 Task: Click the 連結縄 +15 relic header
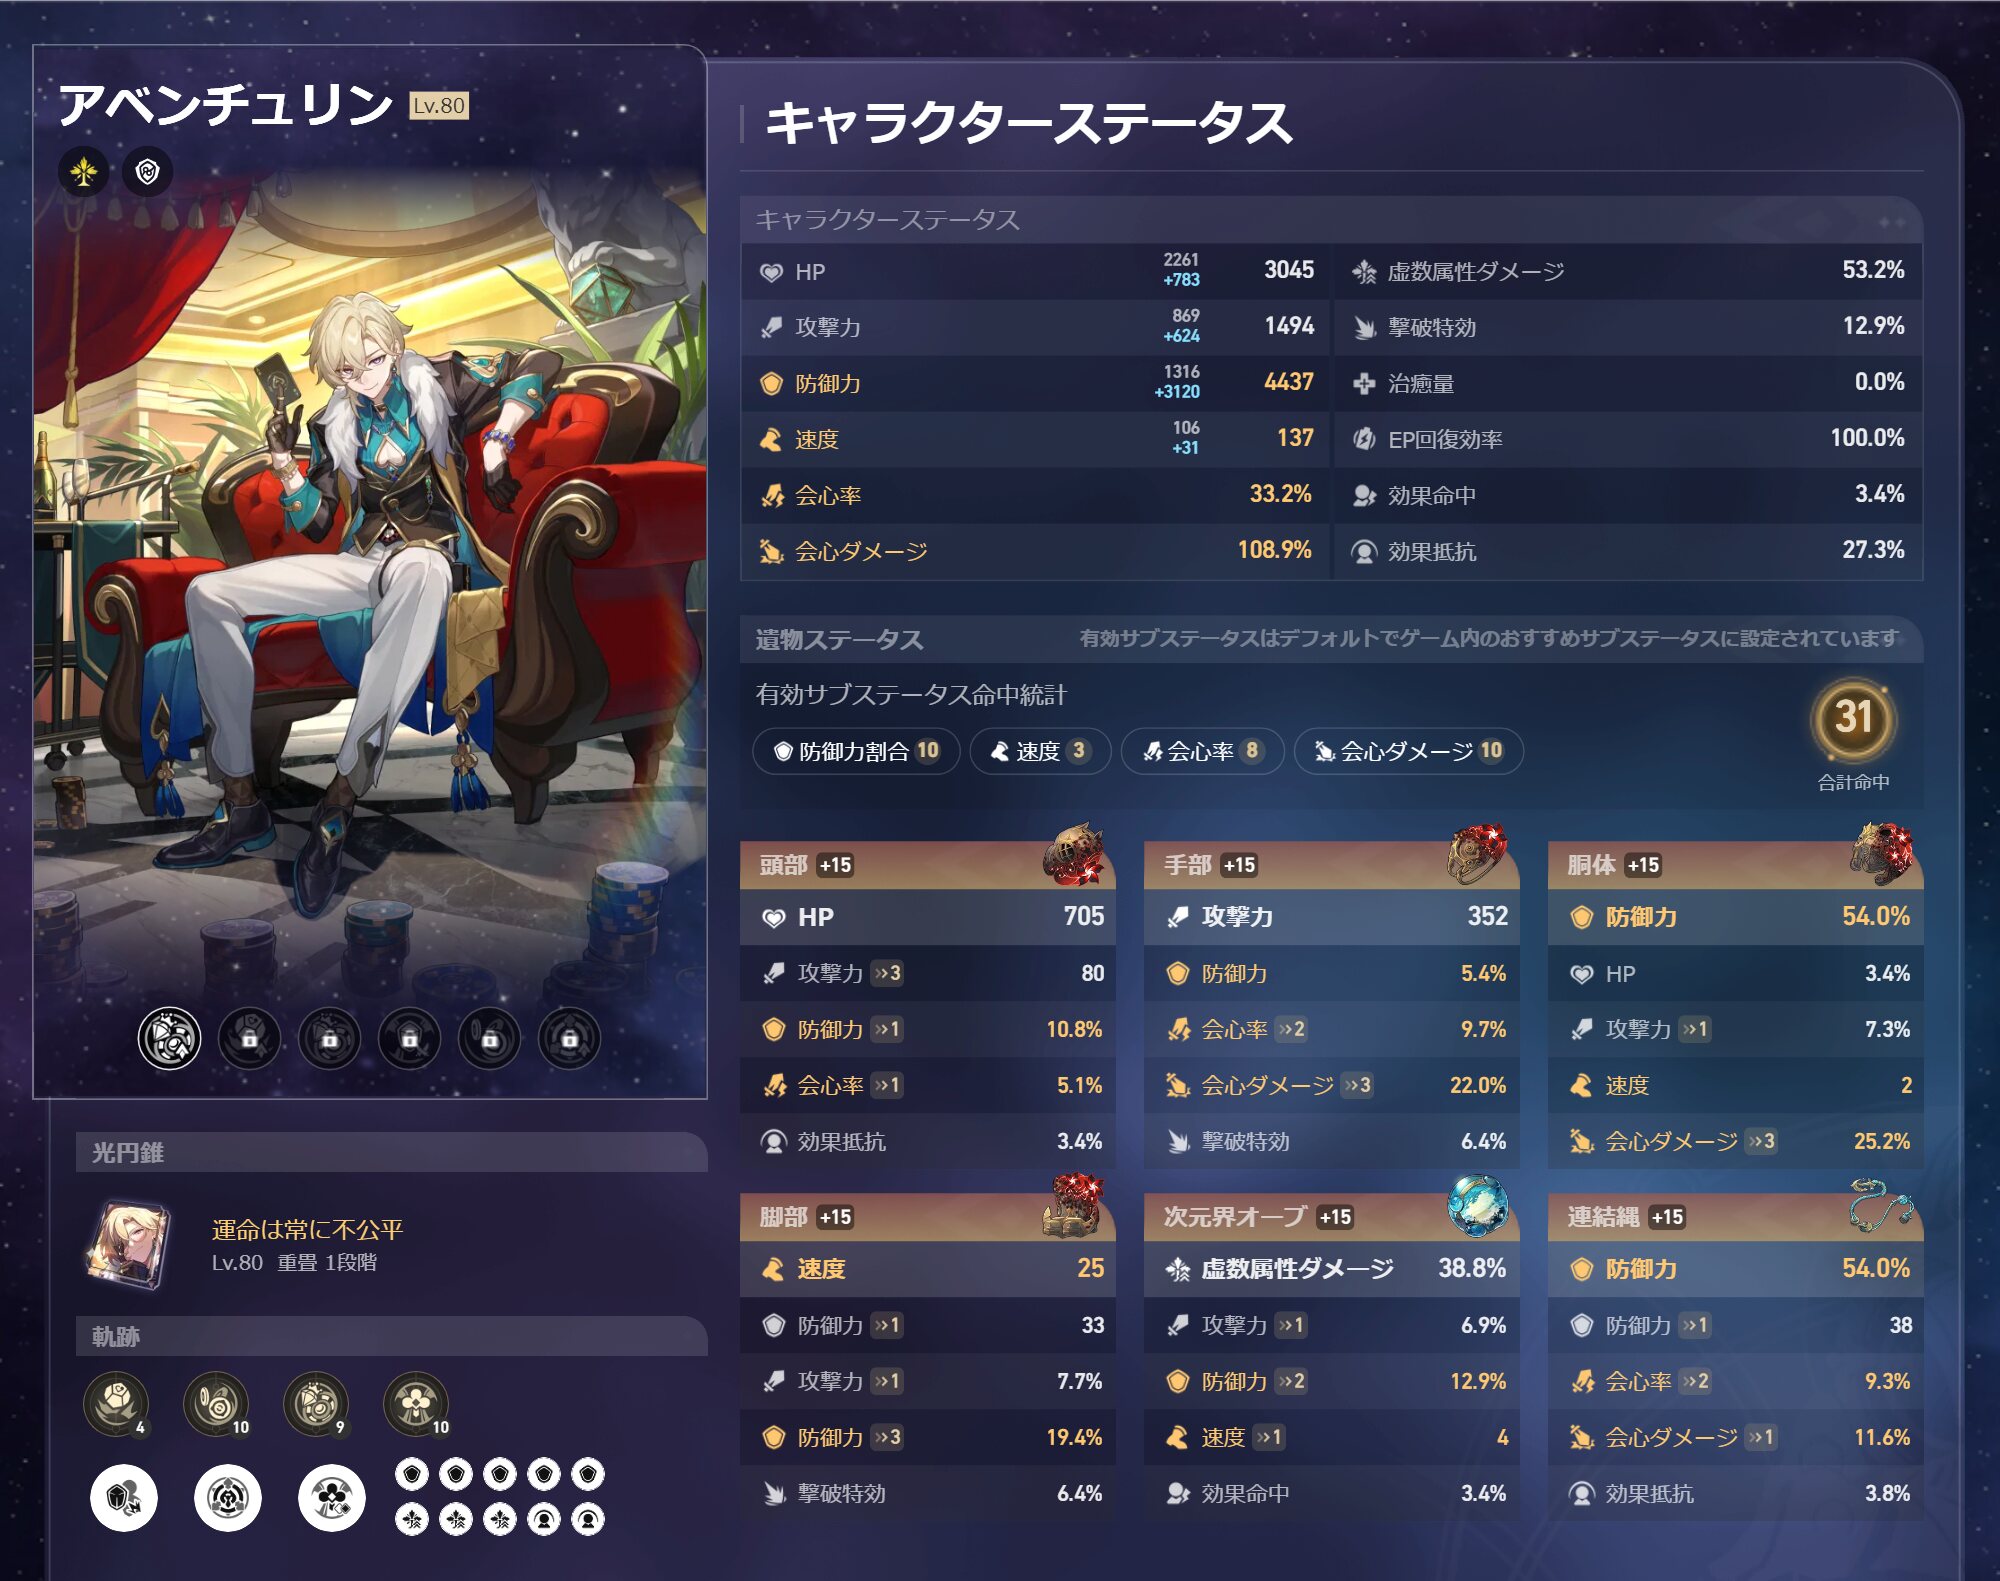(1736, 1217)
